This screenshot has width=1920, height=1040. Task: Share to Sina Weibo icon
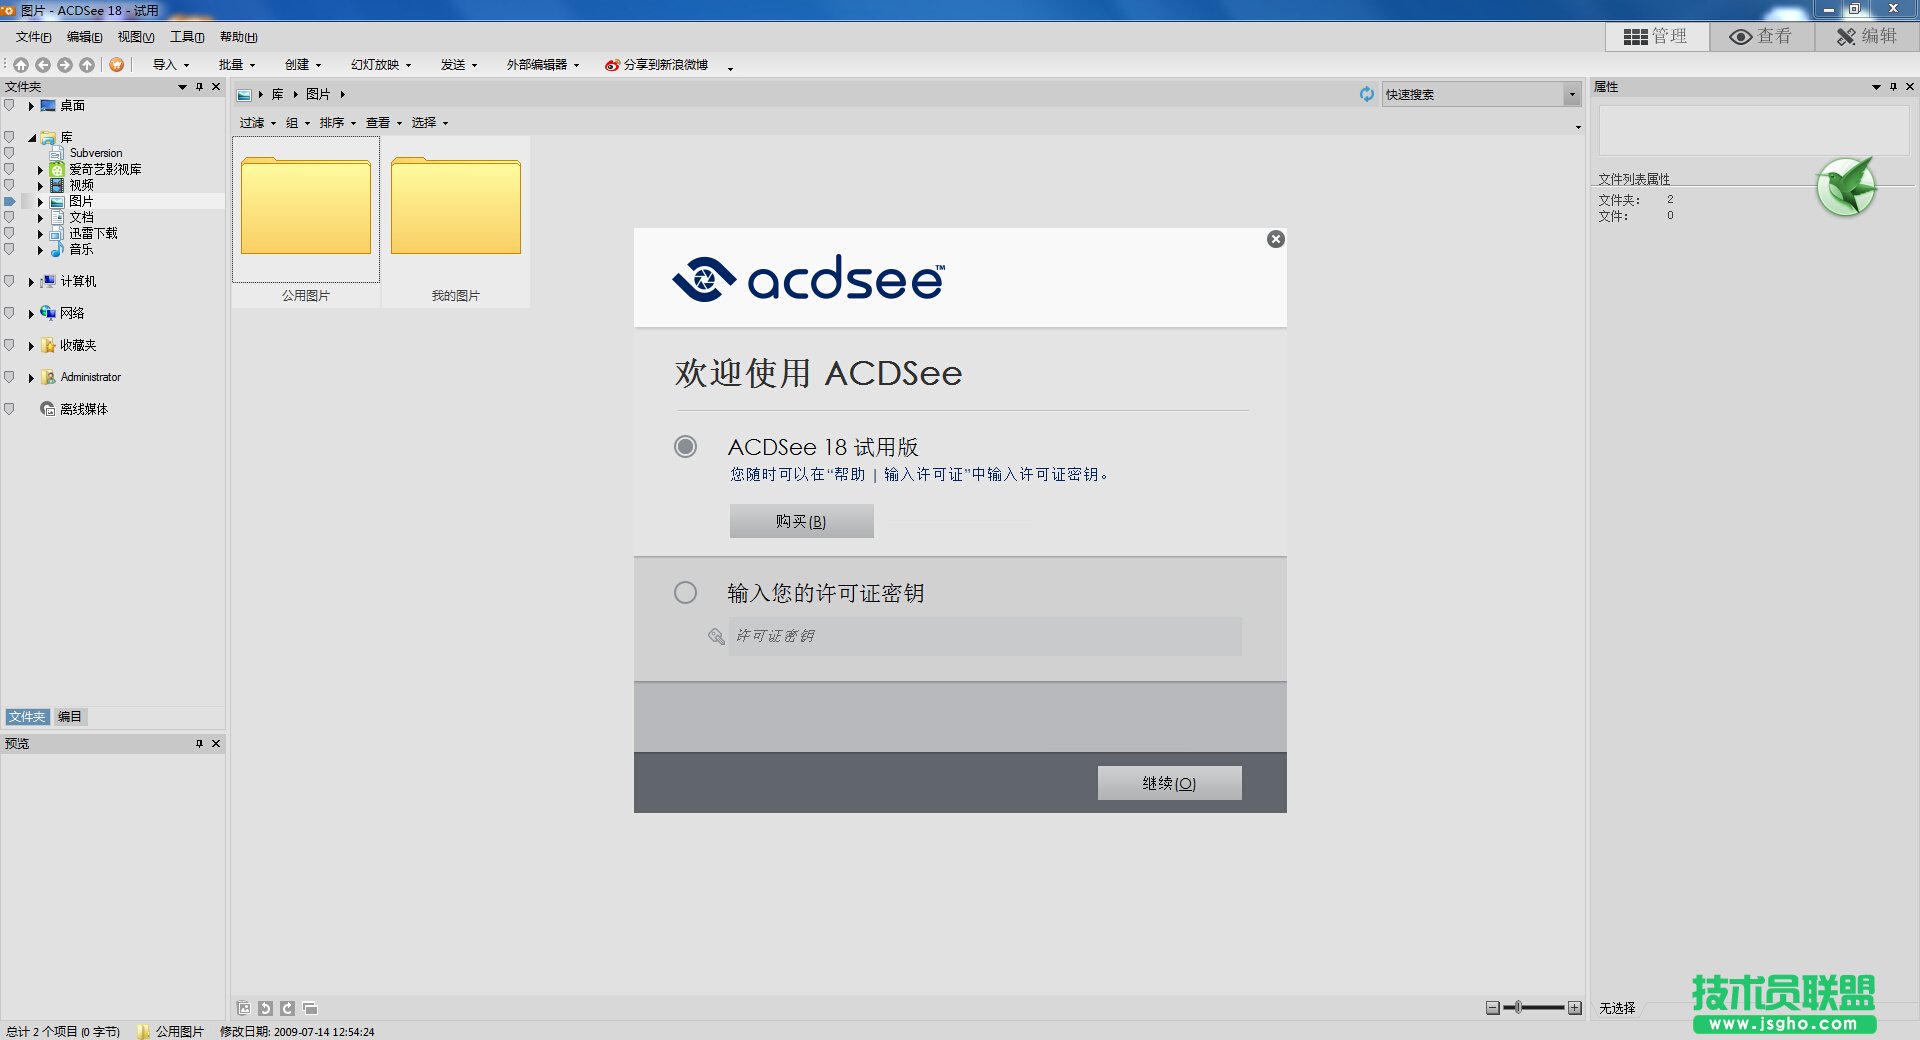[612, 65]
